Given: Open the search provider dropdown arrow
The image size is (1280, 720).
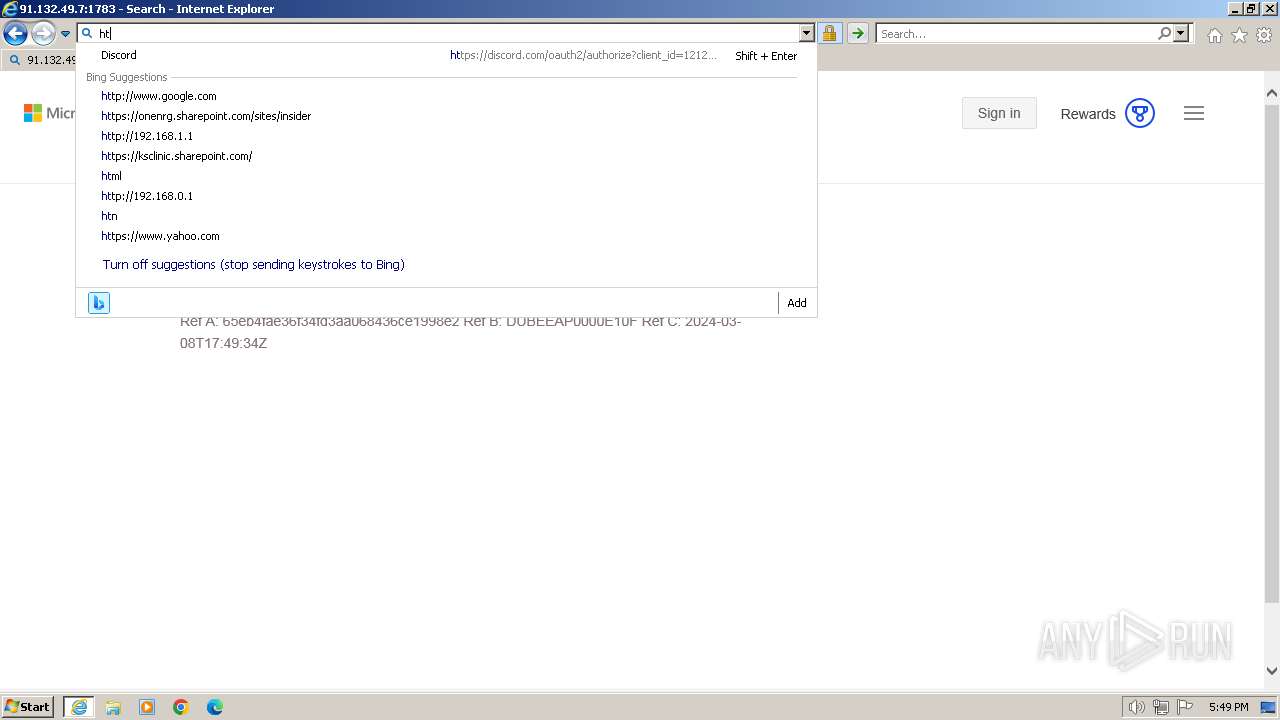Looking at the screenshot, I should (1181, 33).
